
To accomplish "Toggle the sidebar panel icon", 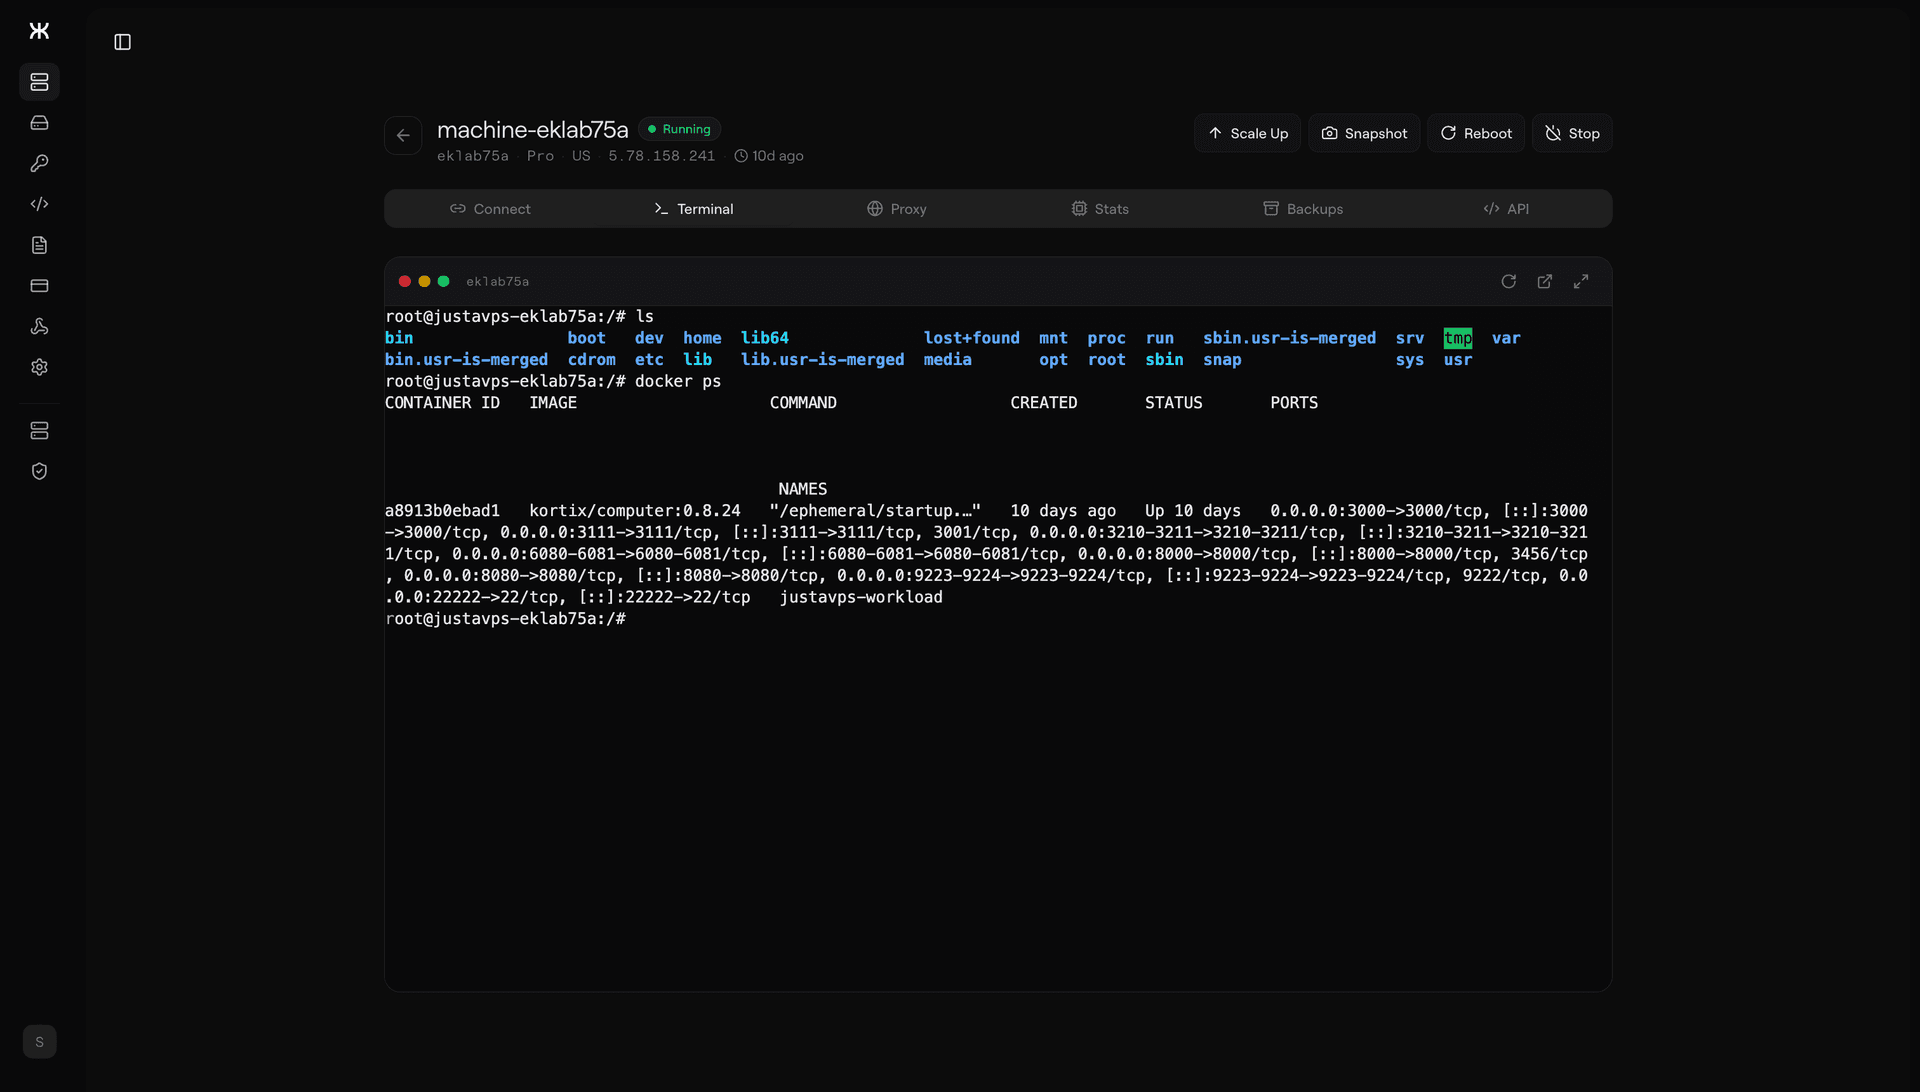I will point(123,42).
